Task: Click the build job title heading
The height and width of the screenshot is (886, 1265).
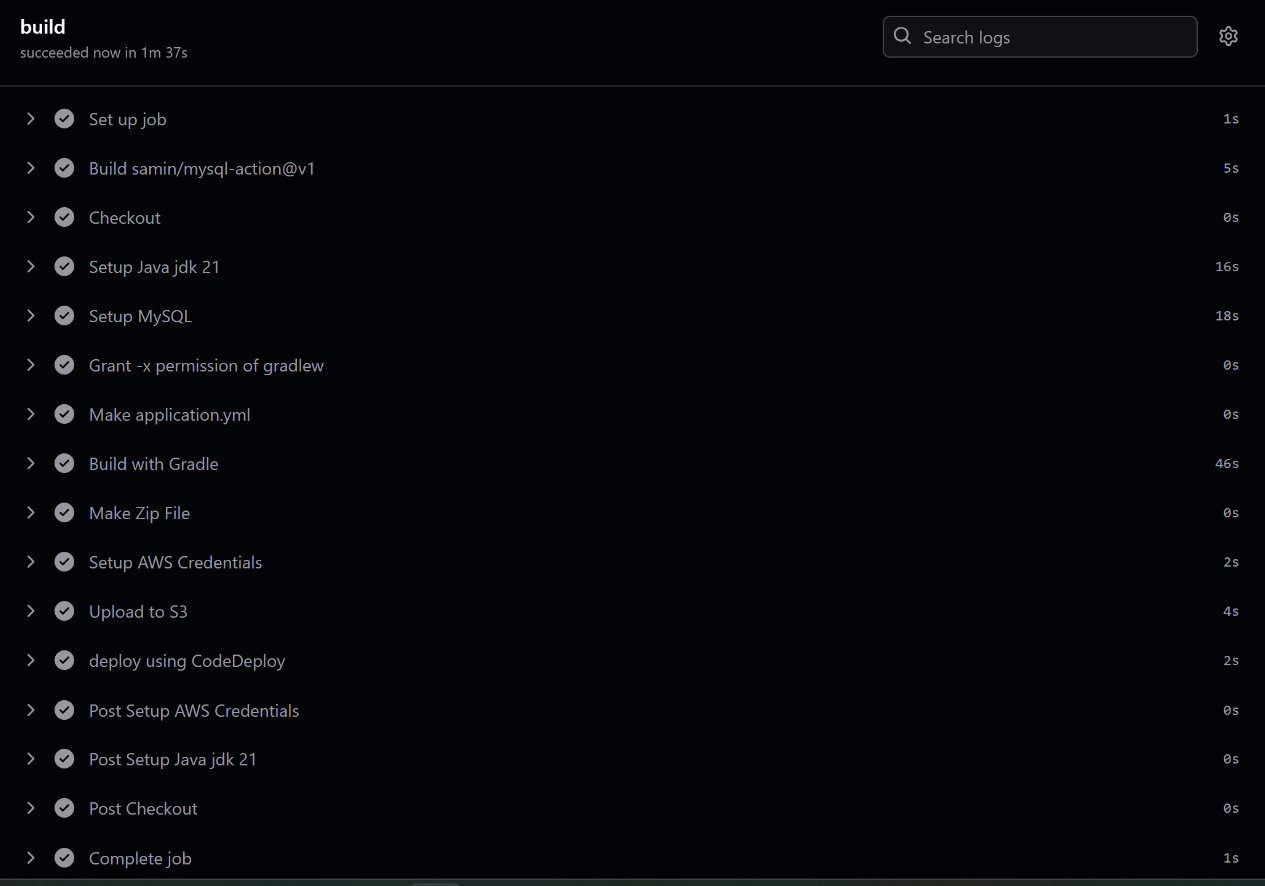Action: [x=43, y=27]
